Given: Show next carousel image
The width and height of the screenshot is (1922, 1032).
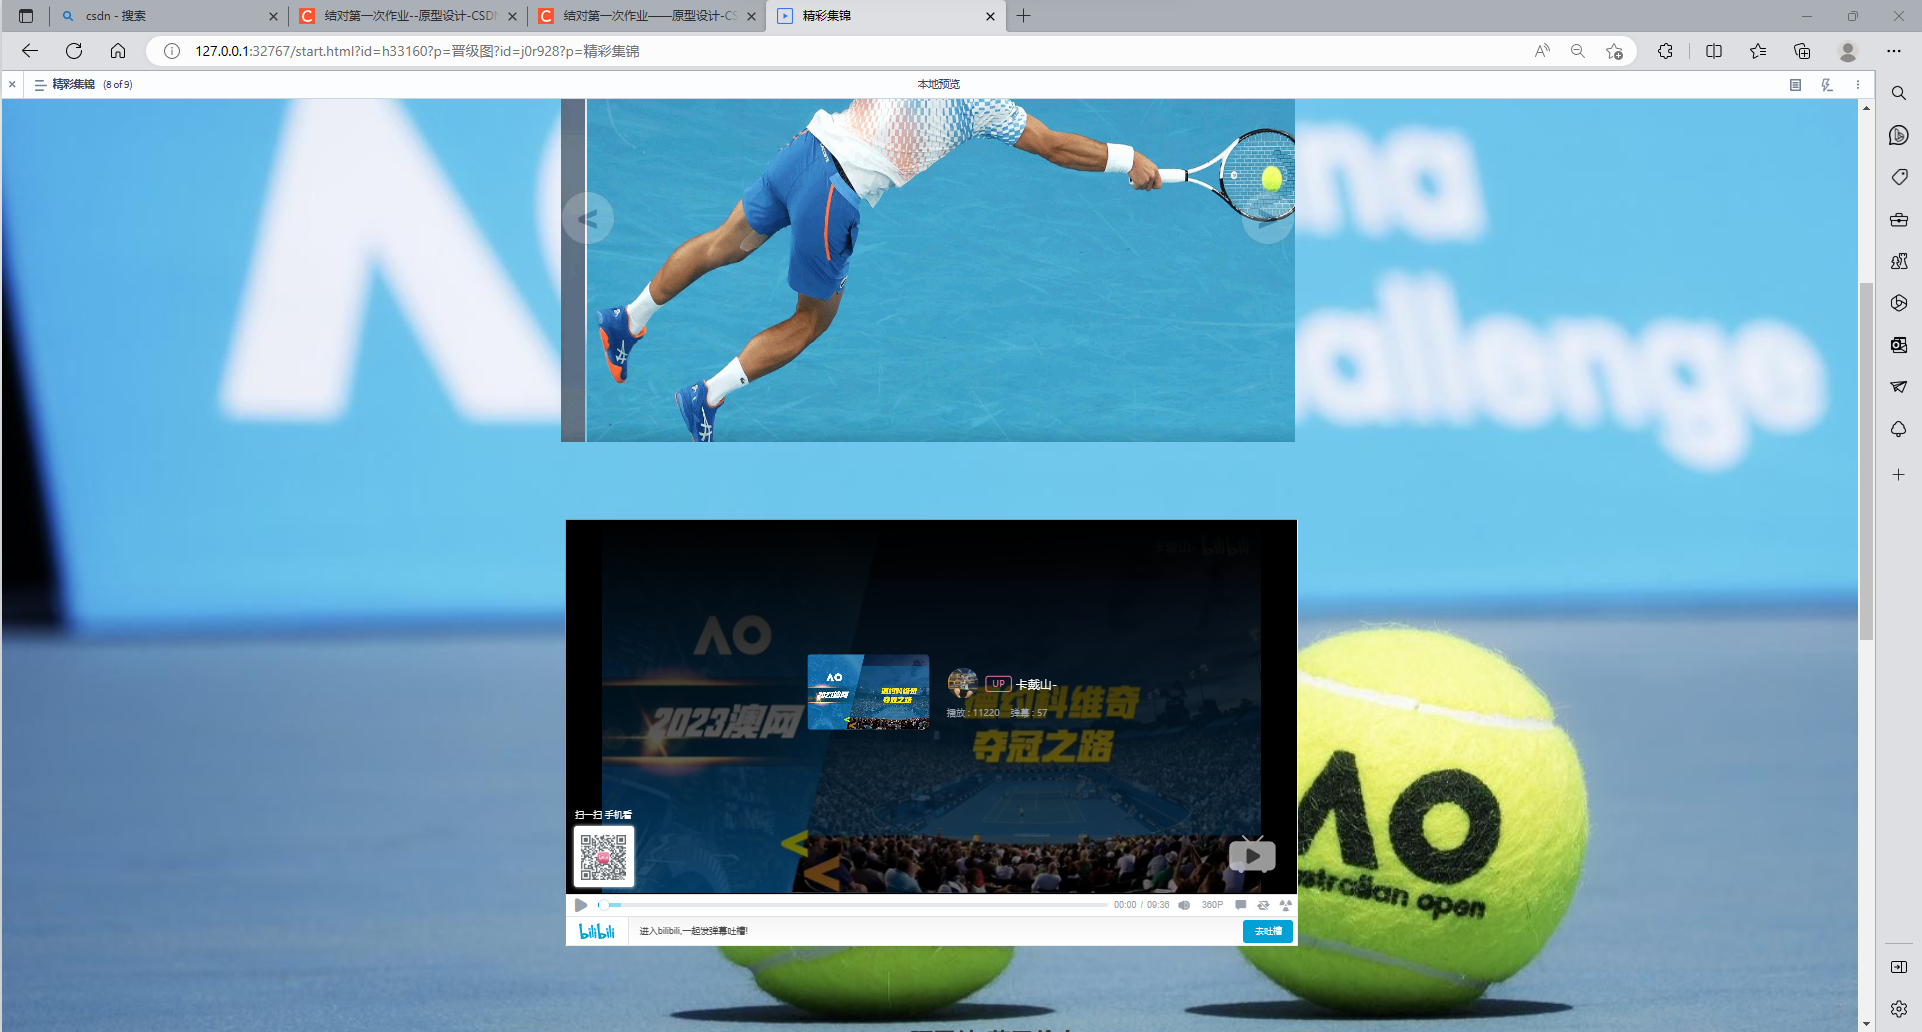Looking at the screenshot, I should [x=1268, y=218].
